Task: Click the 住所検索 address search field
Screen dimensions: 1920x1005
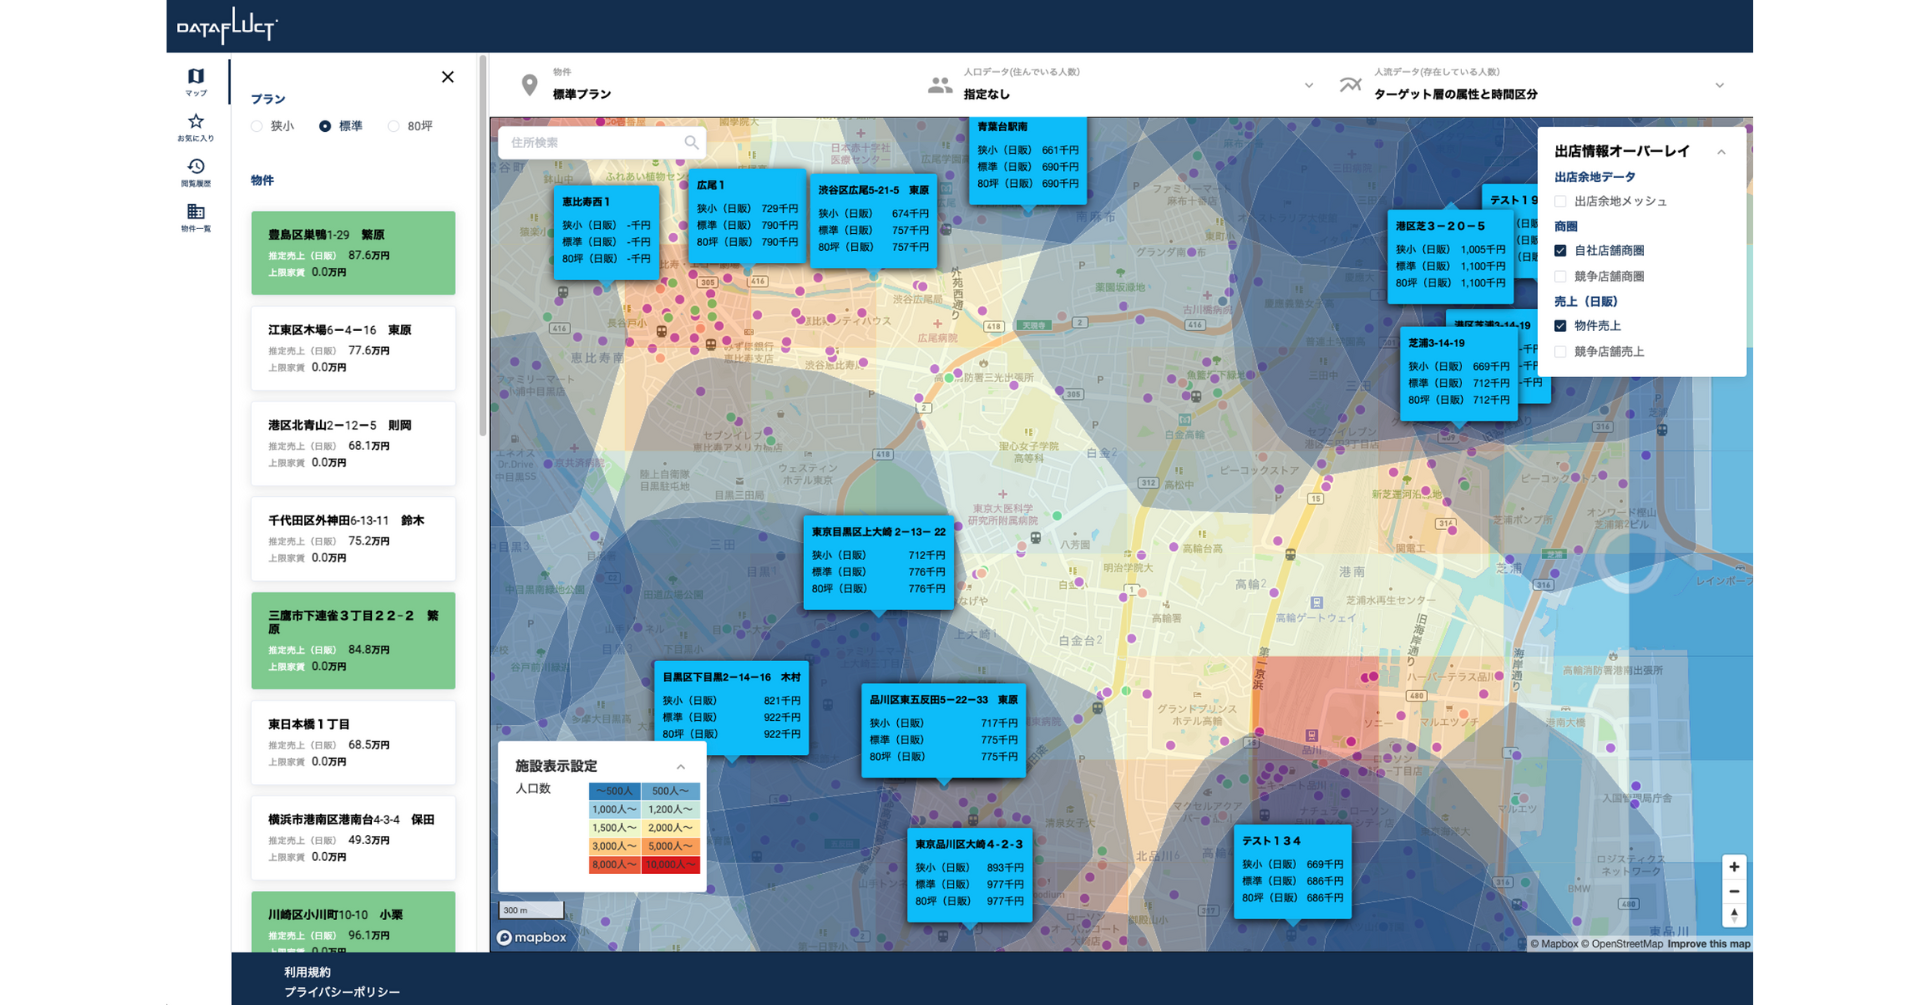Action: point(602,142)
